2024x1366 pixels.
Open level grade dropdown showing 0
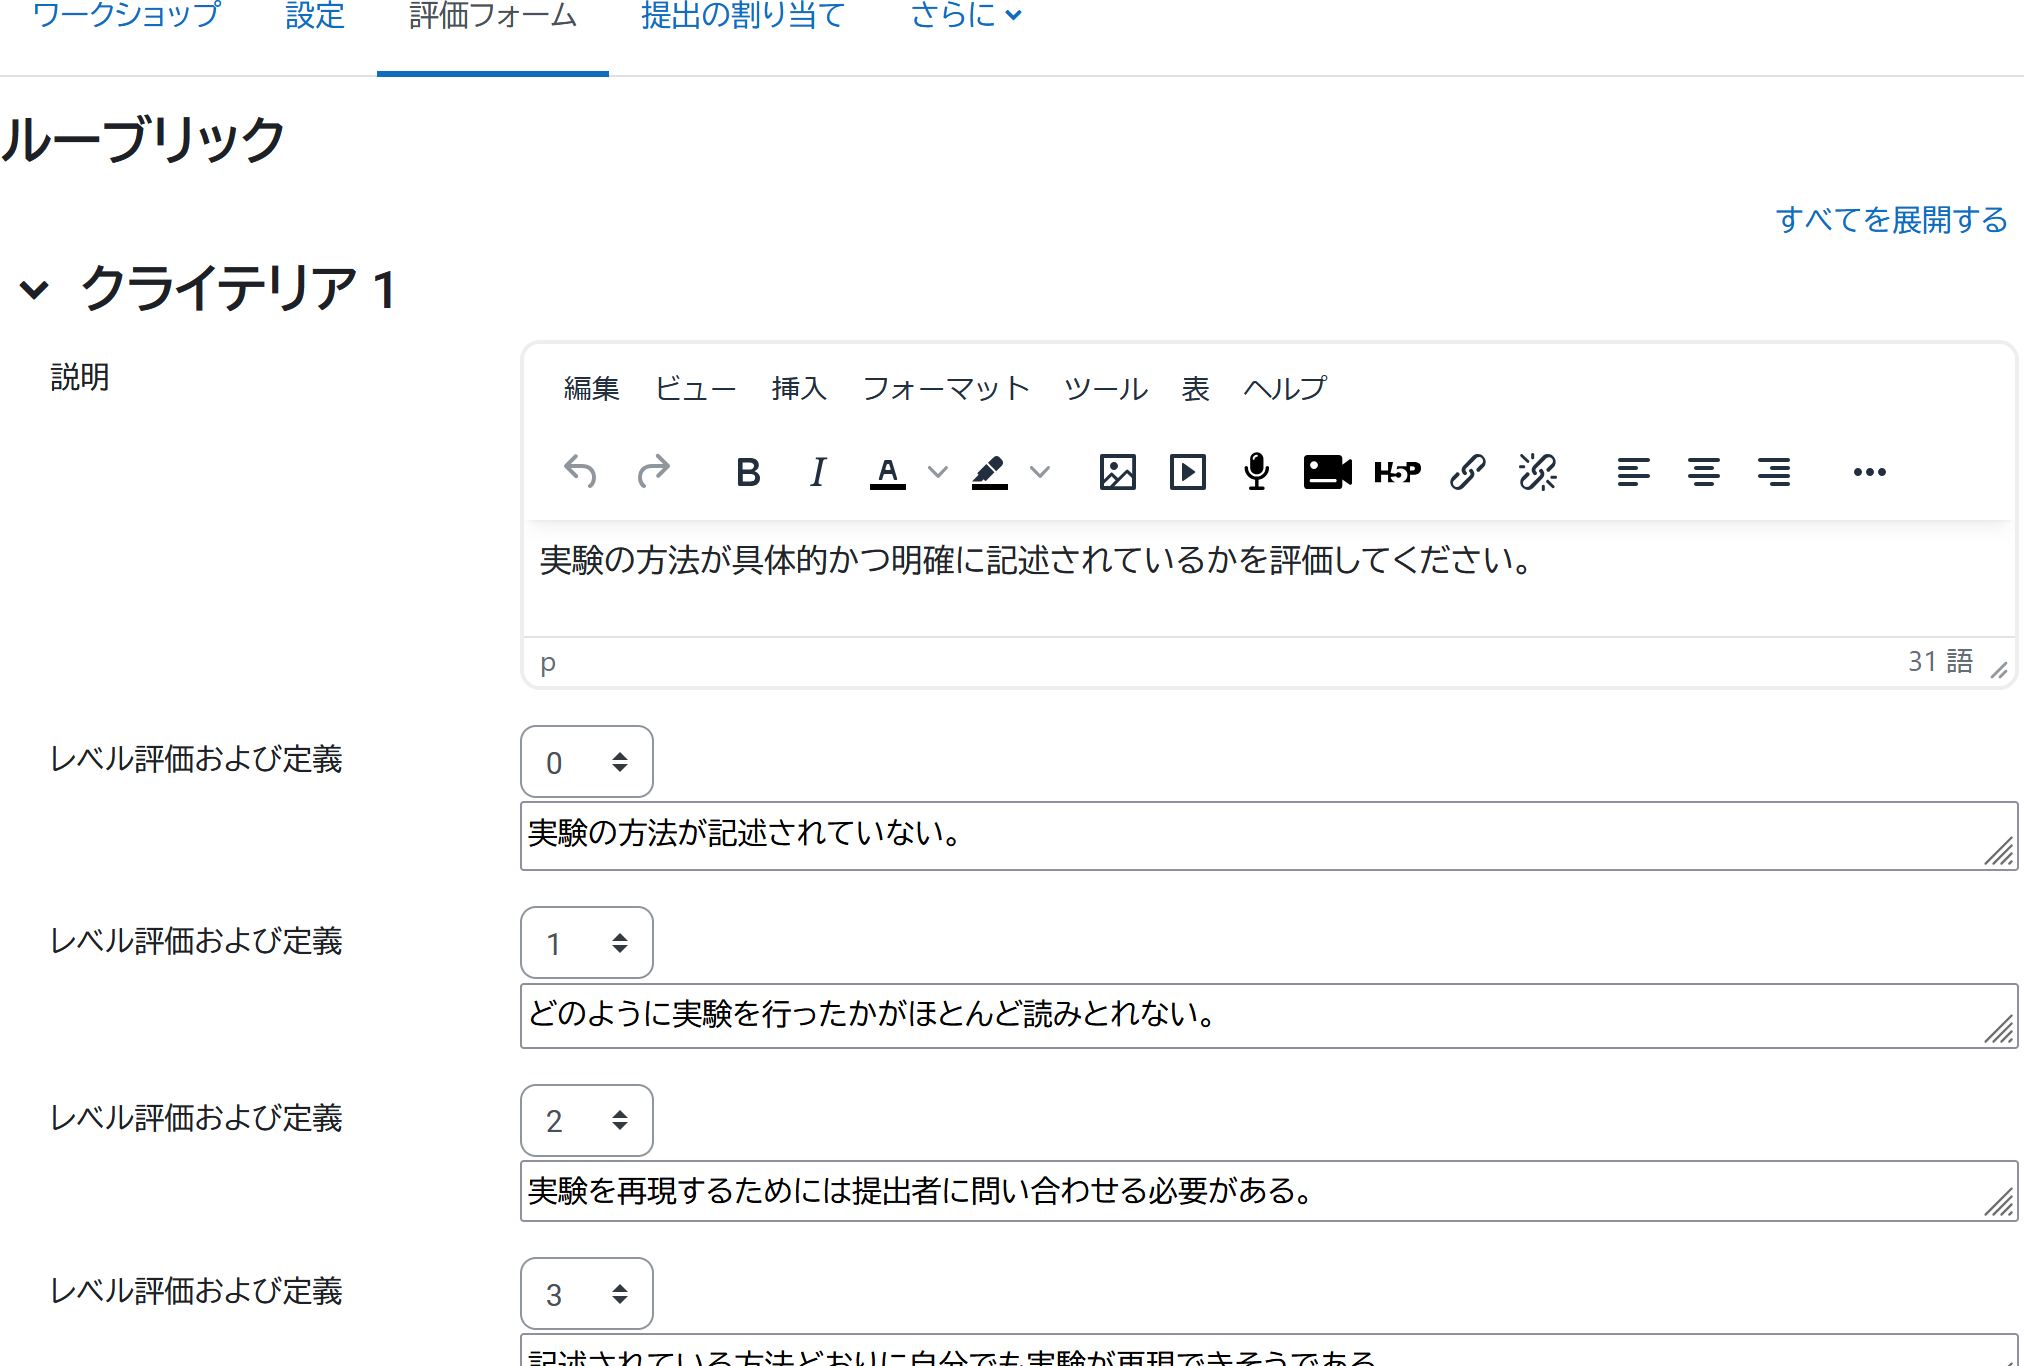587,762
